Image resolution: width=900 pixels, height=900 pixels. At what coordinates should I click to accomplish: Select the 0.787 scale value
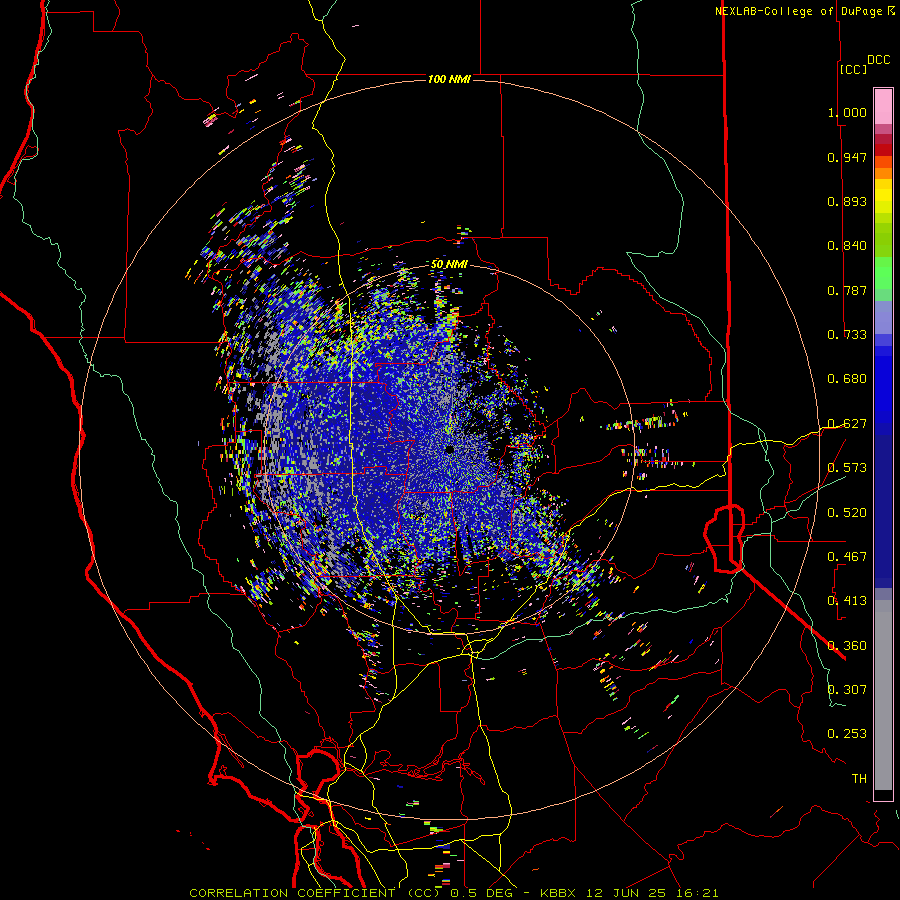tap(847, 290)
